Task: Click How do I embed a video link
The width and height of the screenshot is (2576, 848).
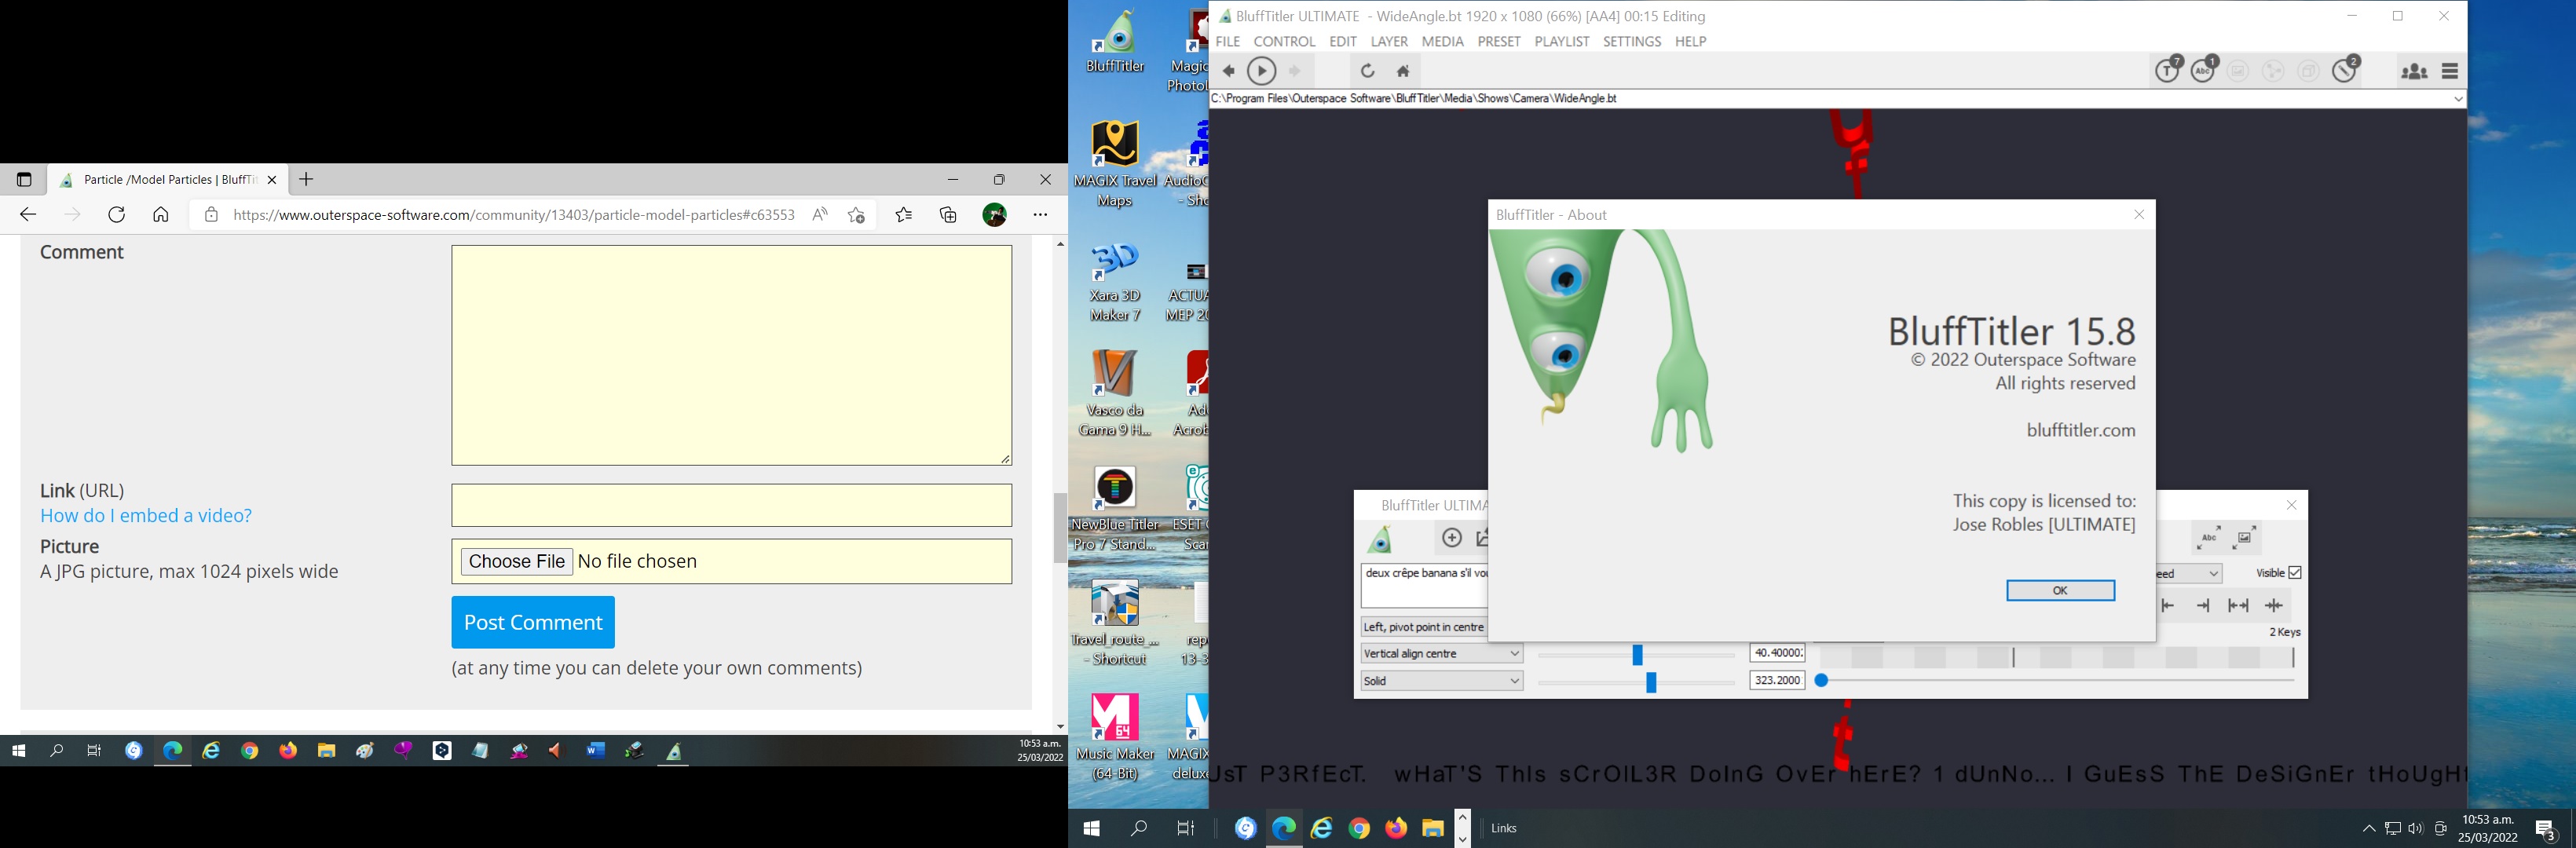Action: coord(146,516)
